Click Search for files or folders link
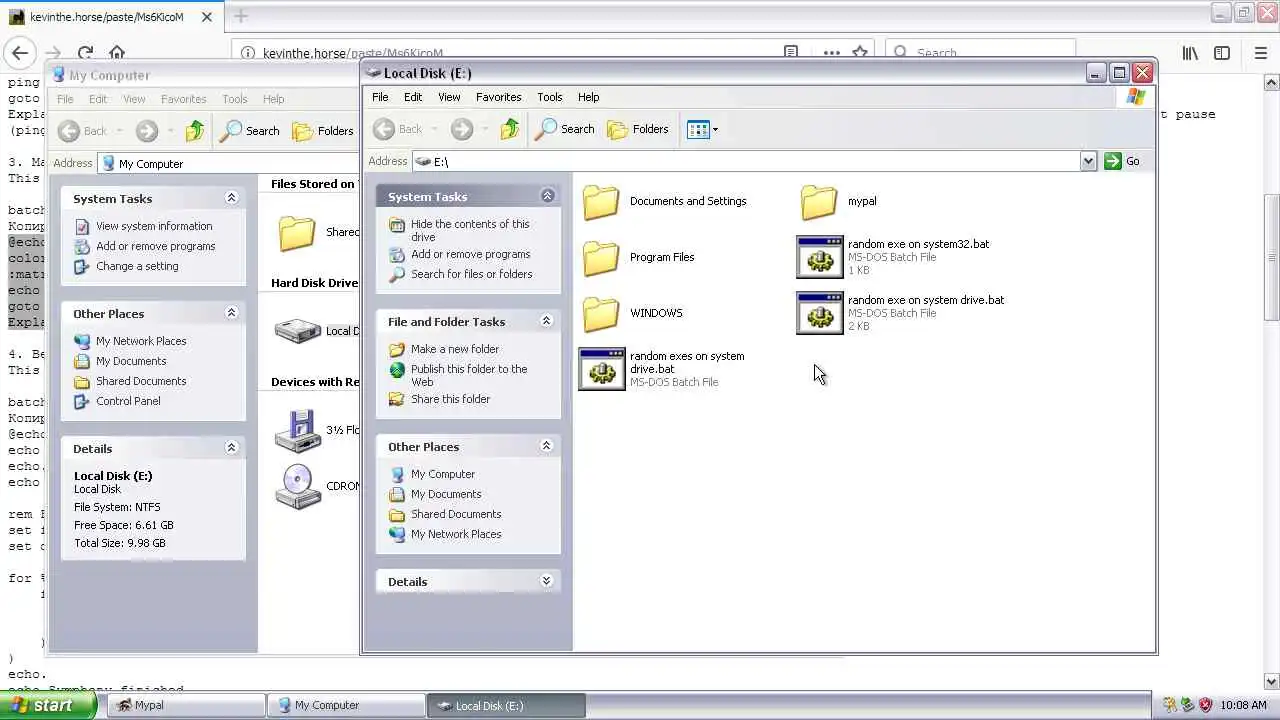Viewport: 1280px width, 720px height. point(471,274)
